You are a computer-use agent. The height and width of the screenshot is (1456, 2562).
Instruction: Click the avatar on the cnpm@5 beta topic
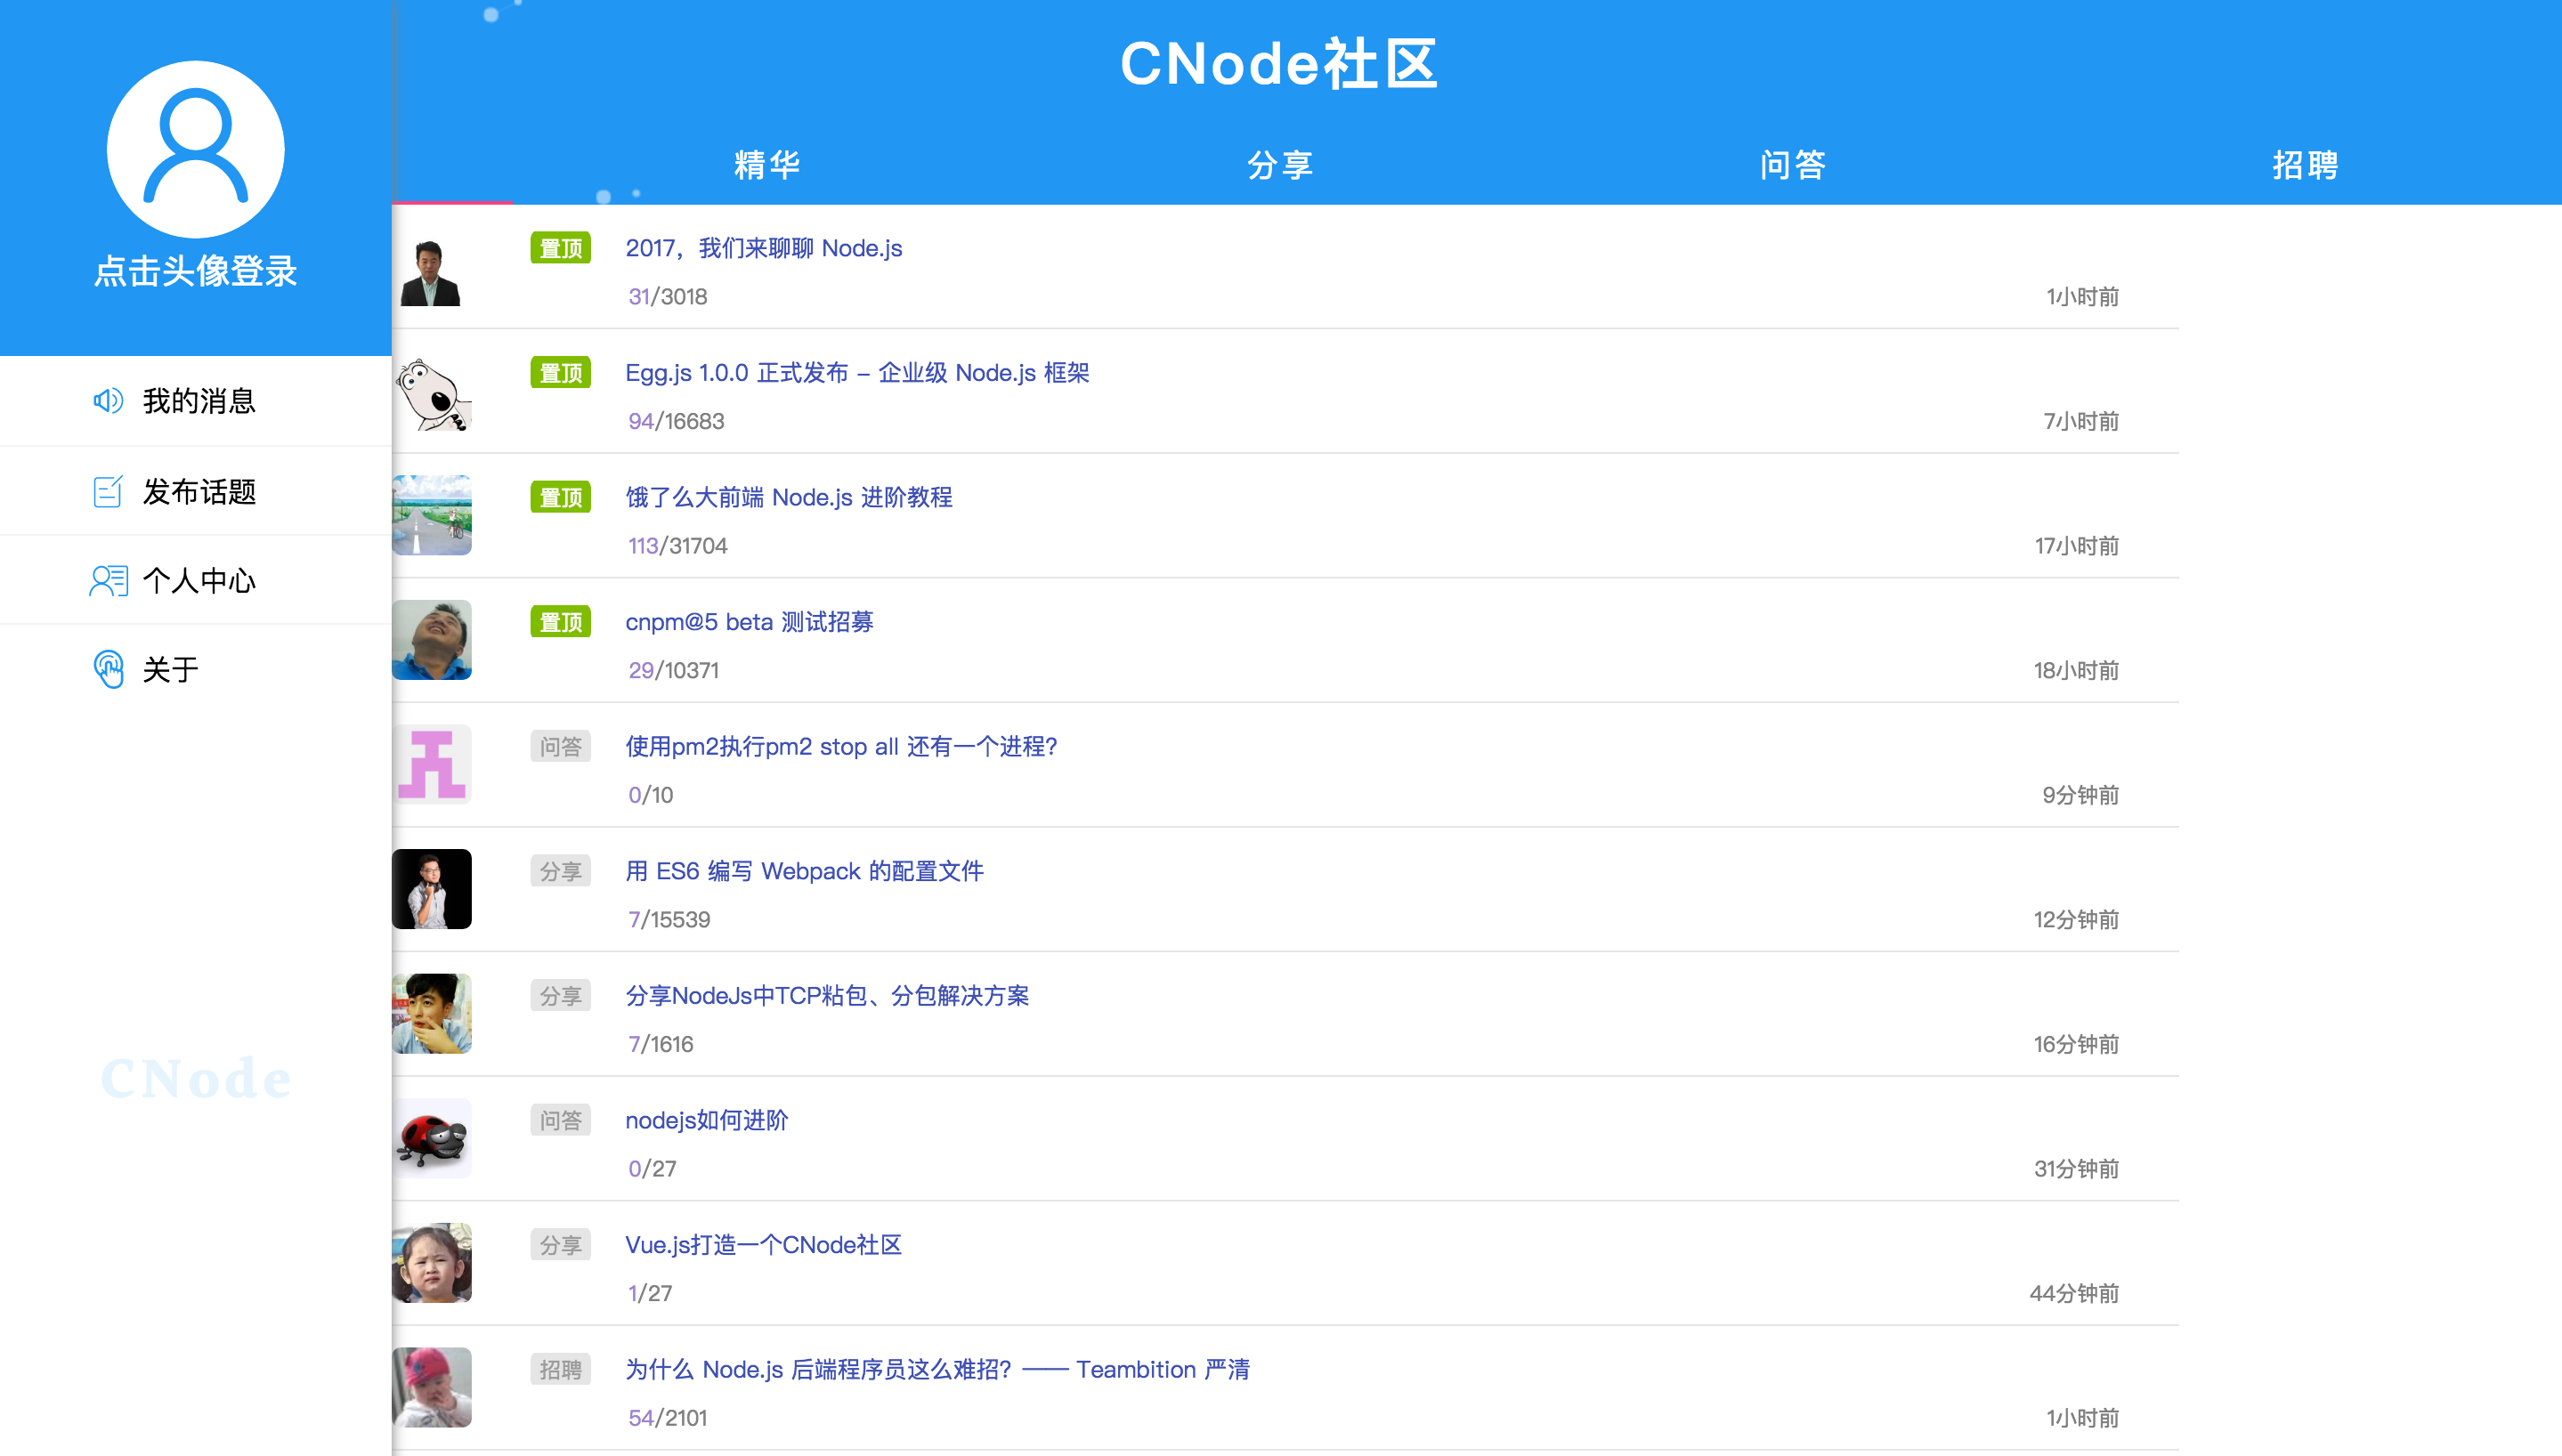coord(431,639)
